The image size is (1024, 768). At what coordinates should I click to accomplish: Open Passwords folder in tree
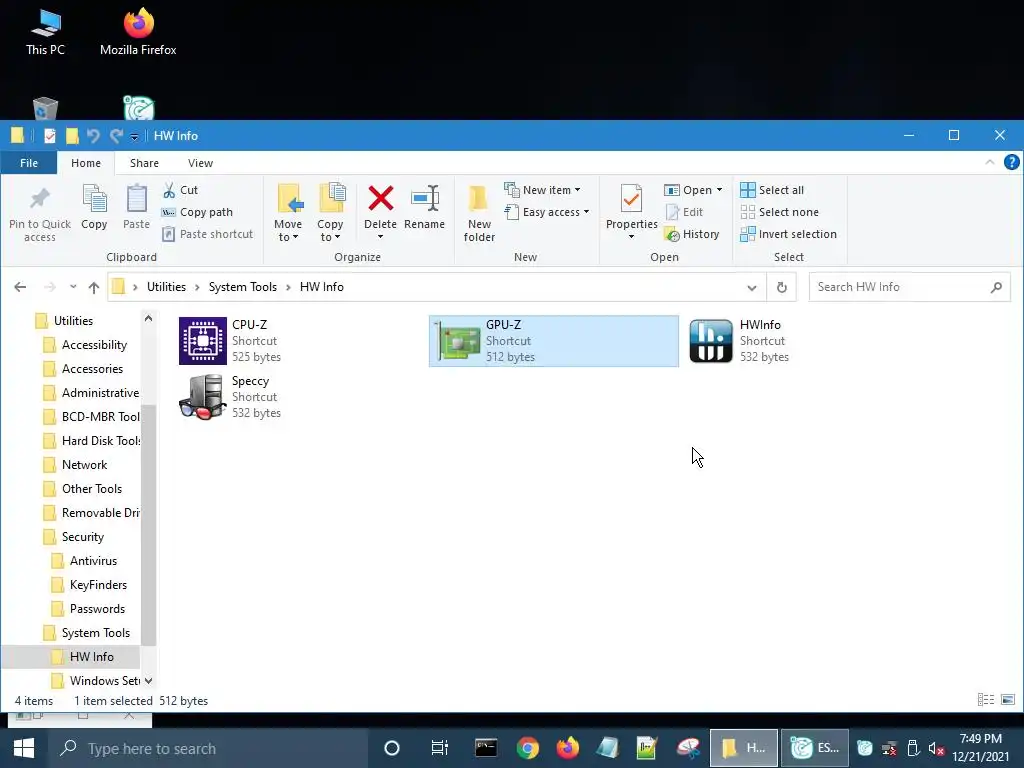(x=97, y=609)
